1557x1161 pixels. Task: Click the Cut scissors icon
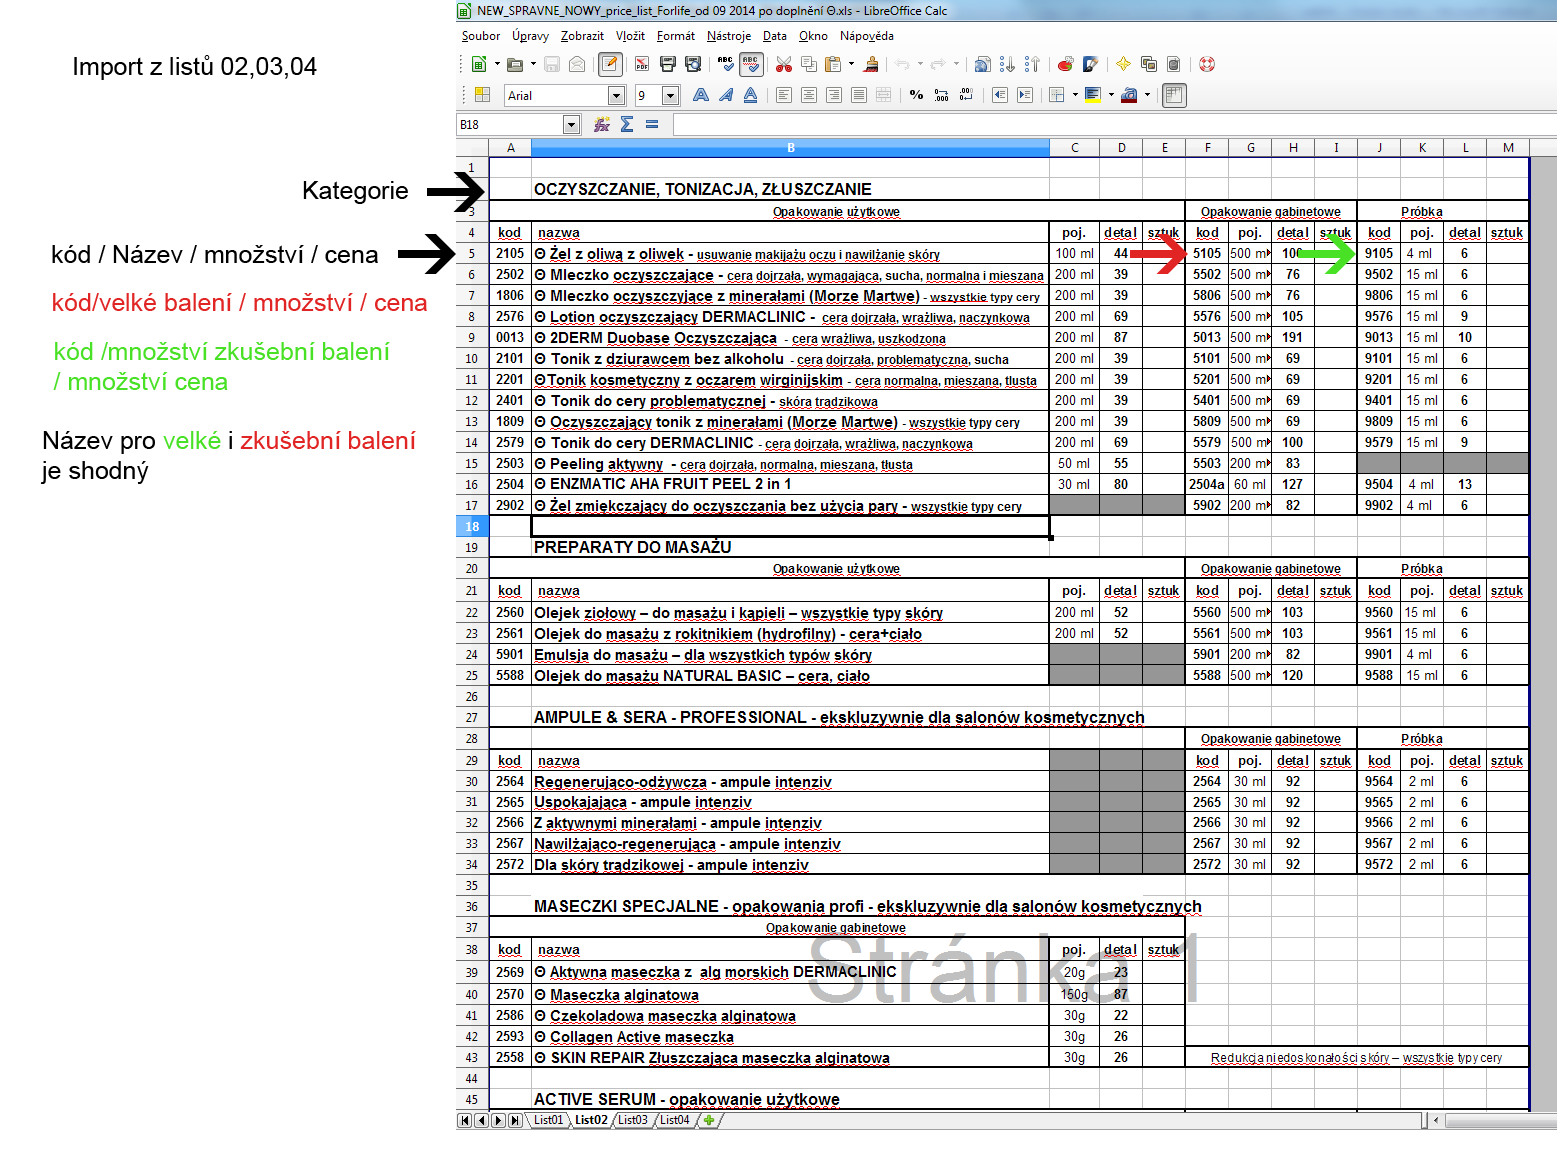[x=784, y=64]
